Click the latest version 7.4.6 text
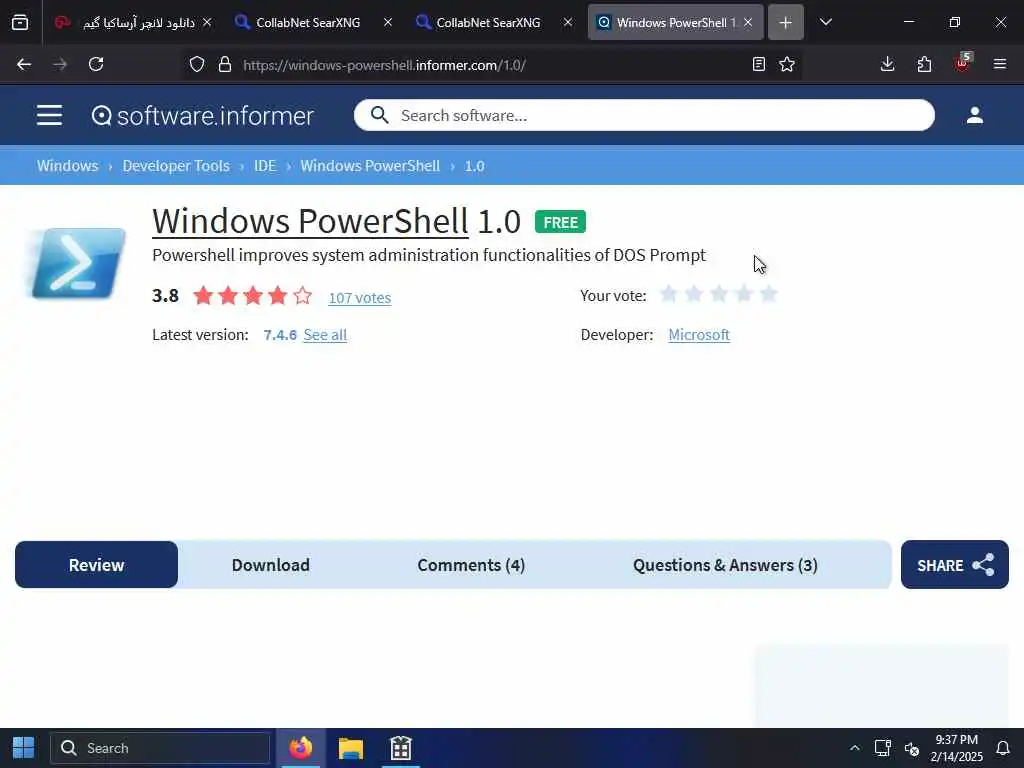The image size is (1024, 768). (x=280, y=335)
